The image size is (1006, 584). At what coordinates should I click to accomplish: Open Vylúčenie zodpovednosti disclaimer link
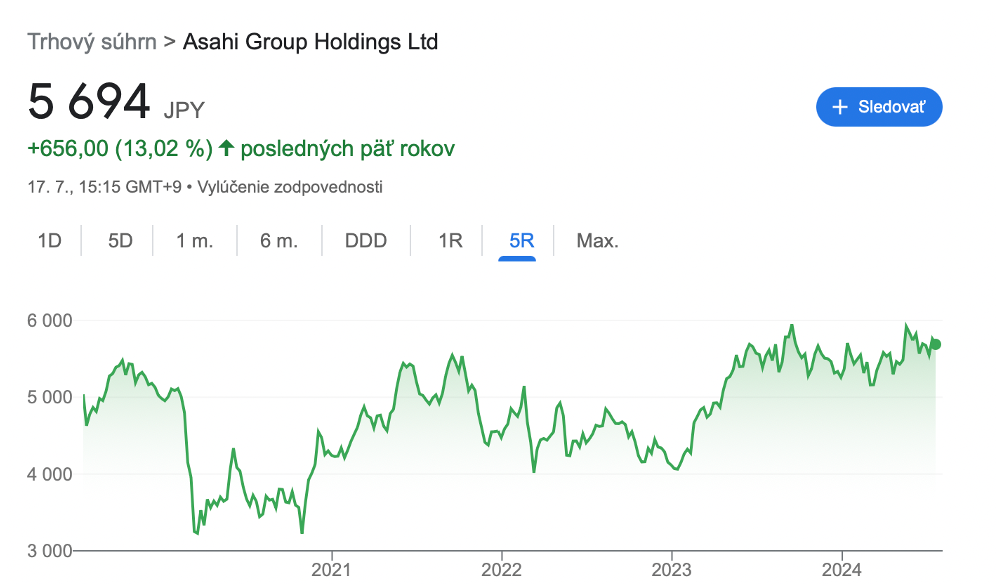click(x=290, y=187)
